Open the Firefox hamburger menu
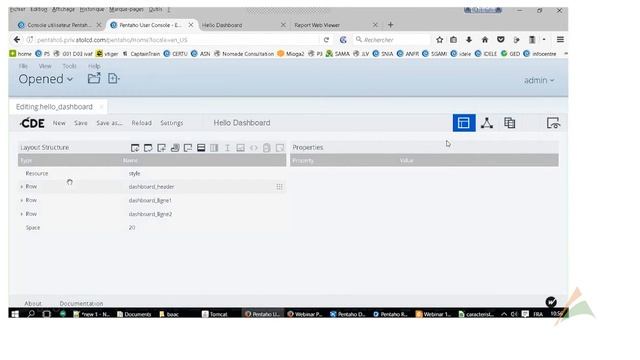The width and height of the screenshot is (640, 360). coord(560,40)
